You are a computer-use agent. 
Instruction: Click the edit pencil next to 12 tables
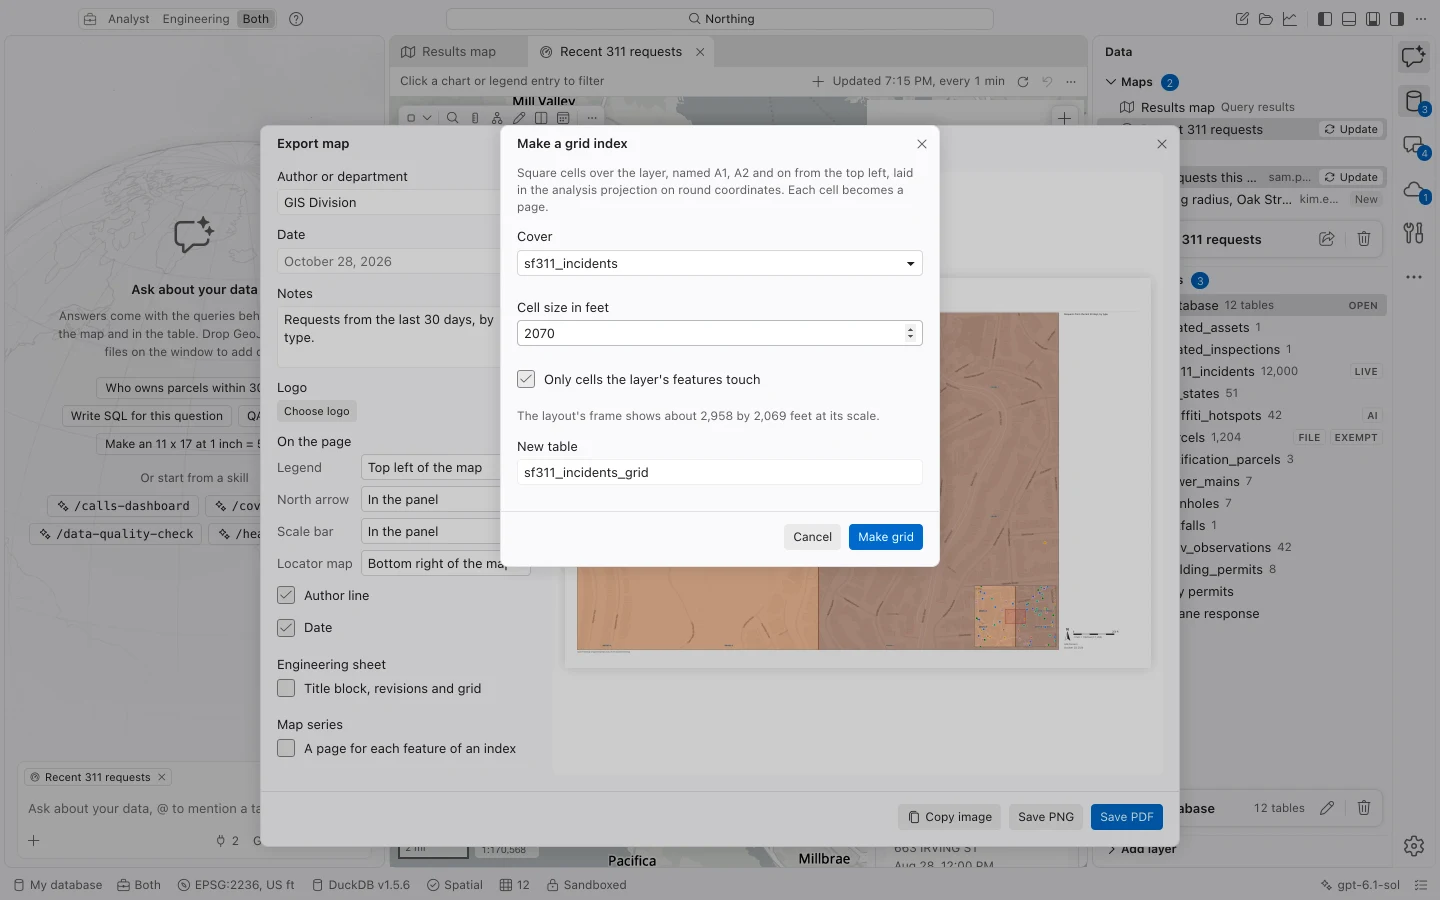[1327, 808]
